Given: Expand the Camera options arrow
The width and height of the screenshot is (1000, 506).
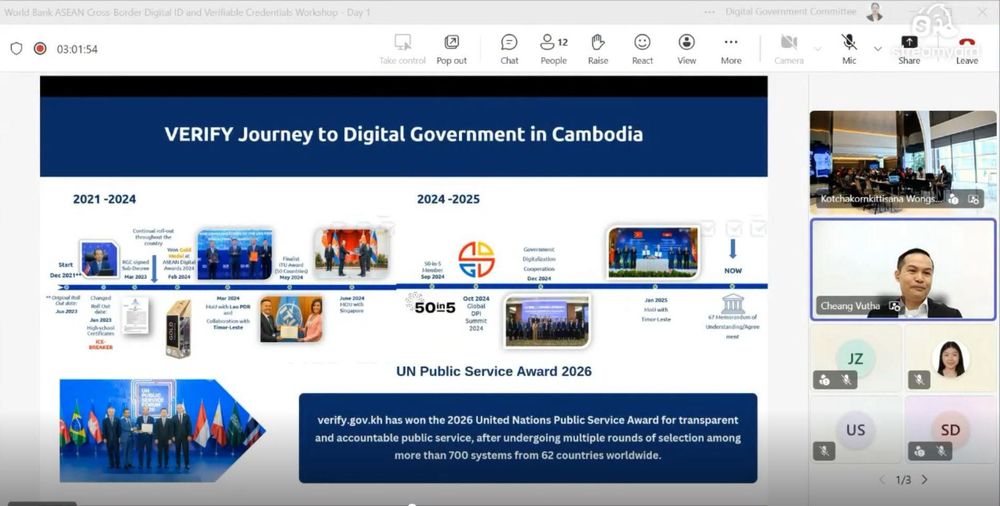Looking at the screenshot, I should pyautogui.click(x=818, y=48).
